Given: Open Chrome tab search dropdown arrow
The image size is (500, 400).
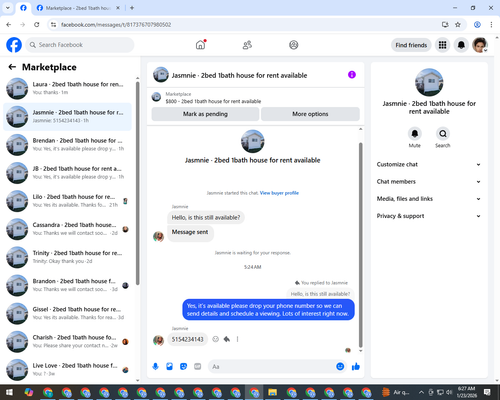Looking at the screenshot, I should [x=8, y=8].
